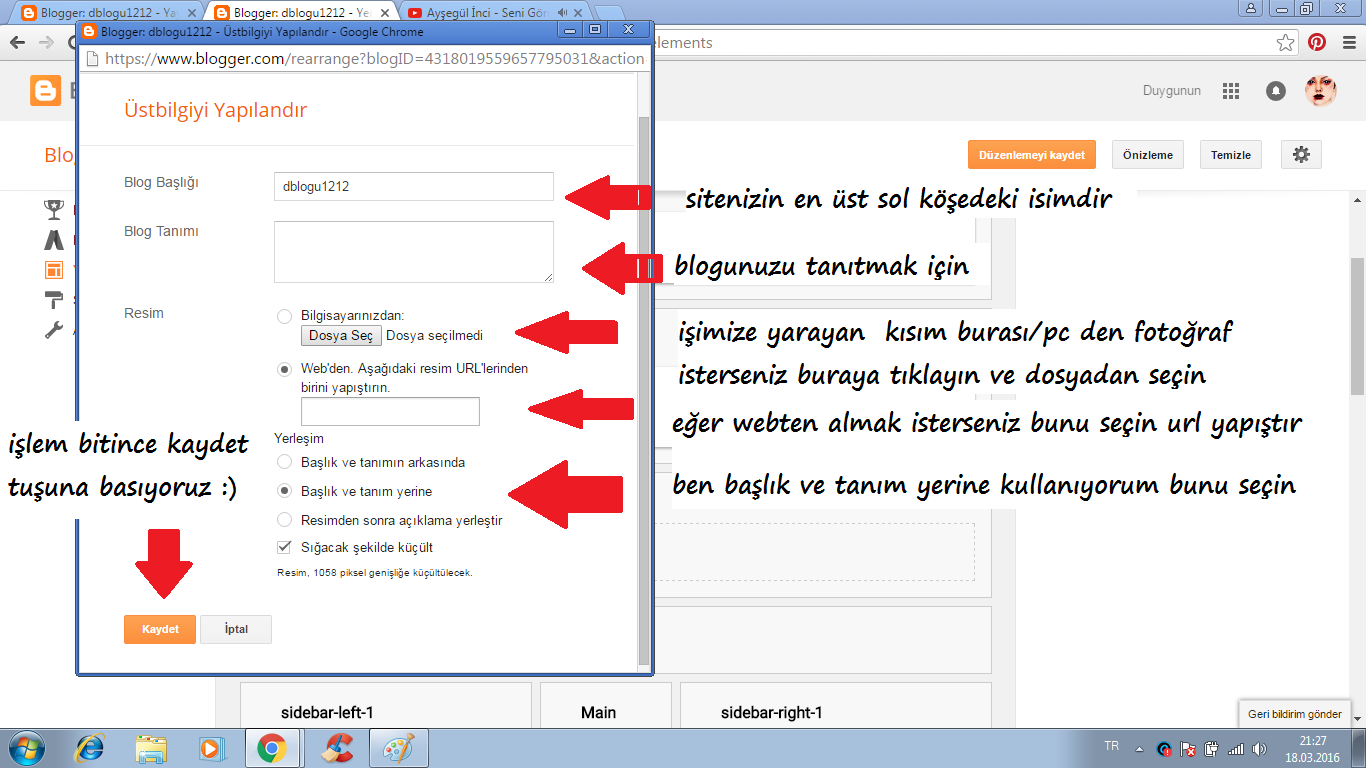
Task: Open the notifications bell icon
Action: [x=1276, y=91]
